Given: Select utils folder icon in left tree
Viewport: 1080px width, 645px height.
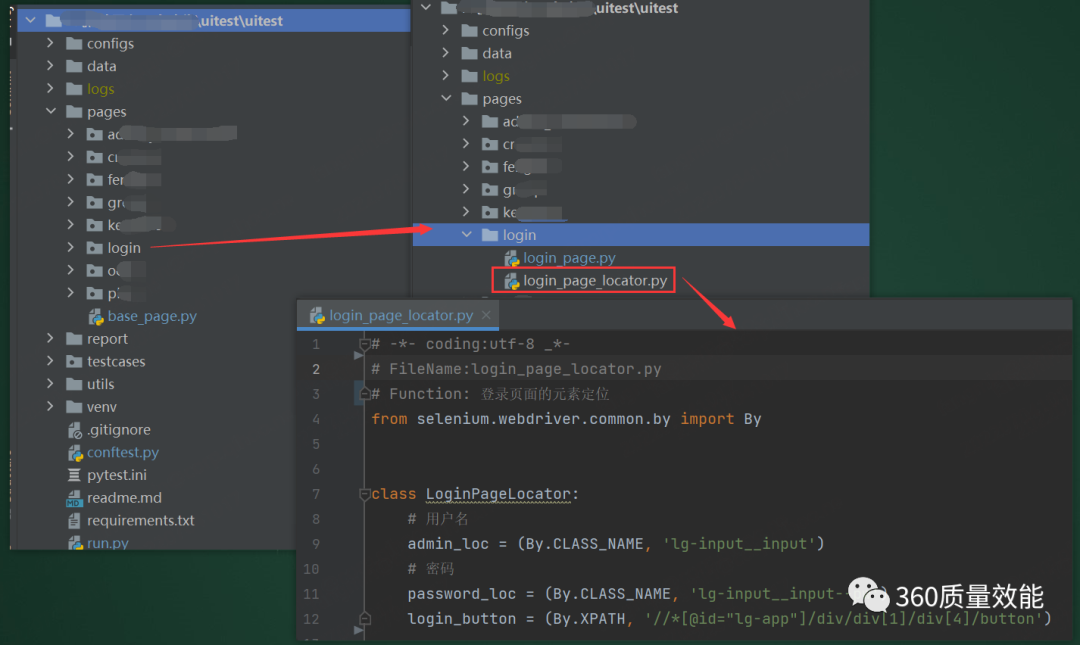Looking at the screenshot, I should (x=74, y=385).
